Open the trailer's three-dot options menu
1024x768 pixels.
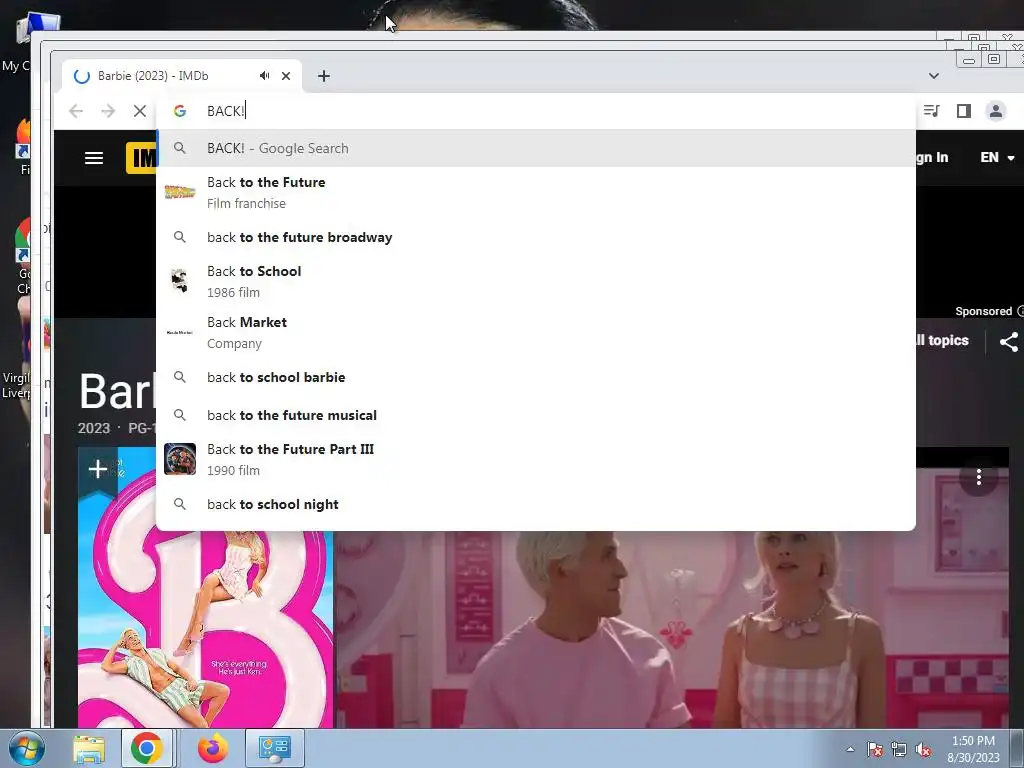(x=978, y=477)
